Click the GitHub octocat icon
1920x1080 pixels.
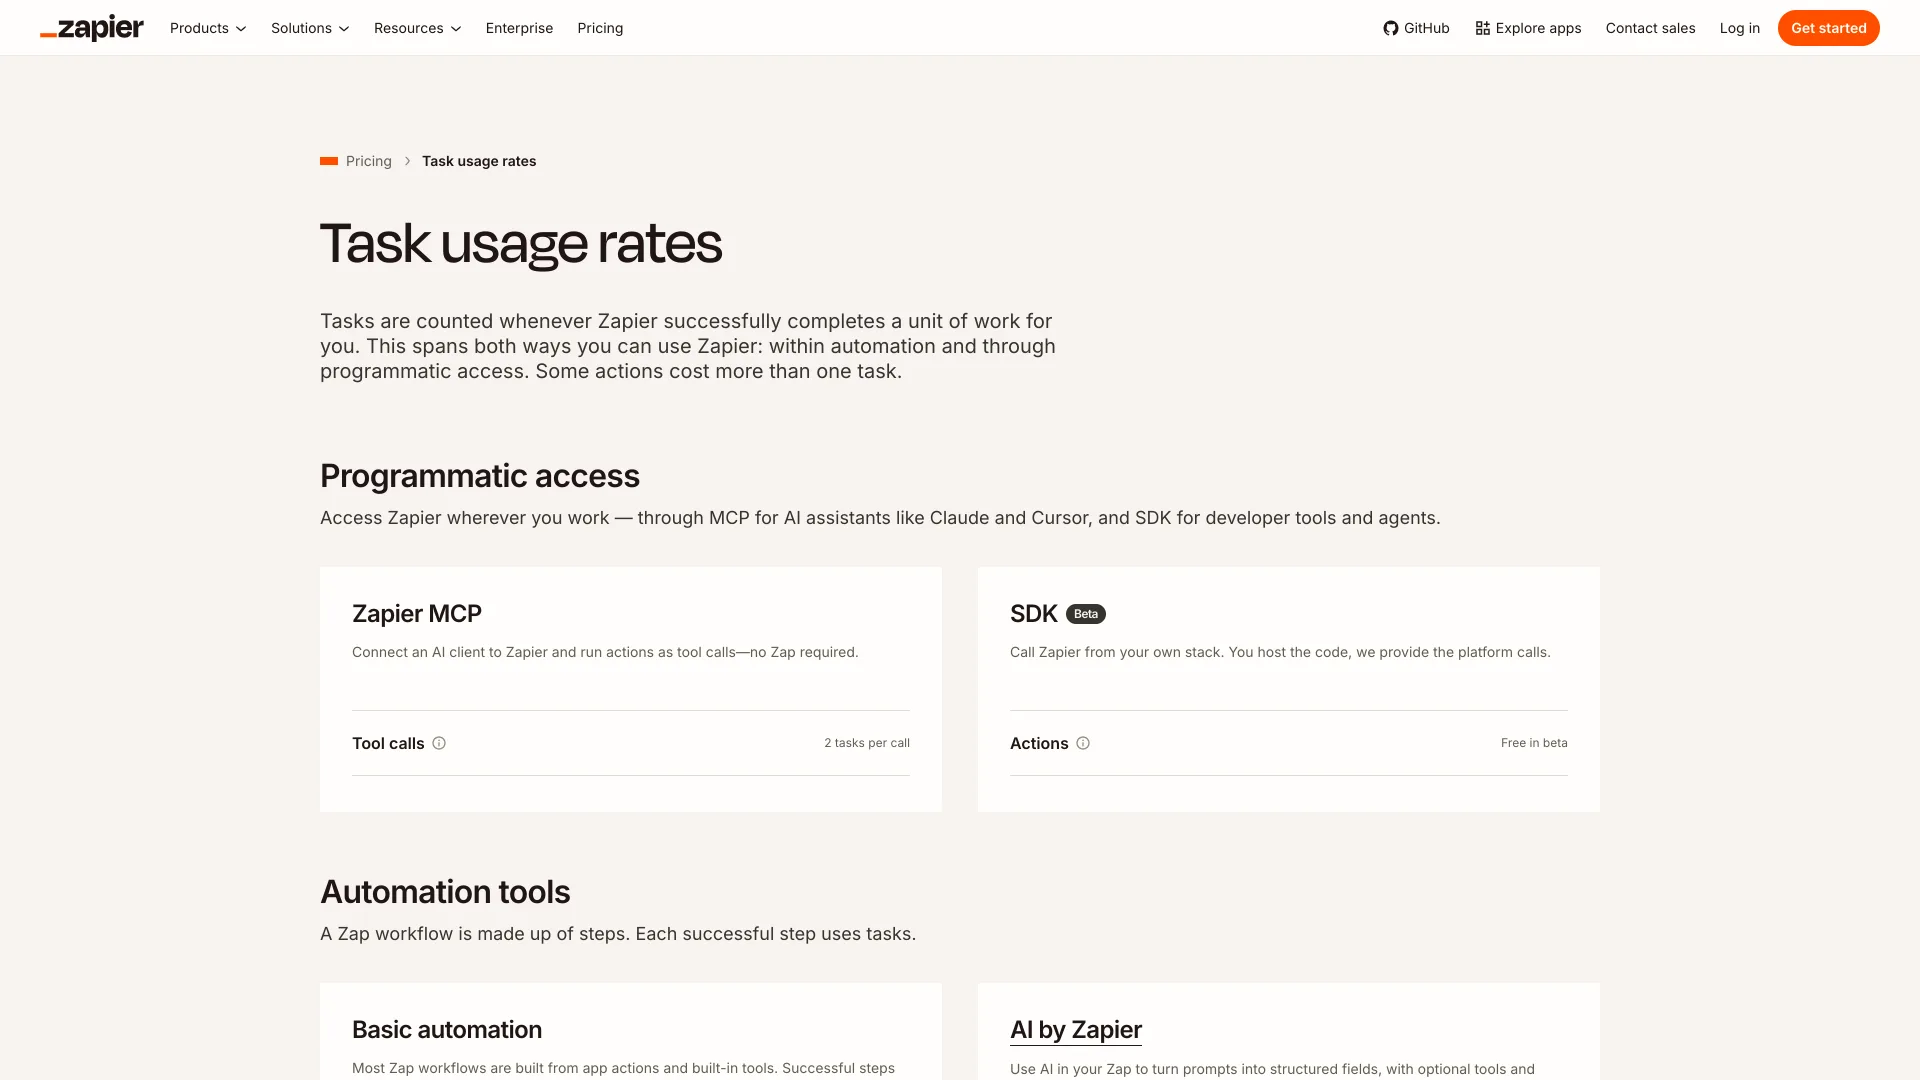click(x=1391, y=28)
